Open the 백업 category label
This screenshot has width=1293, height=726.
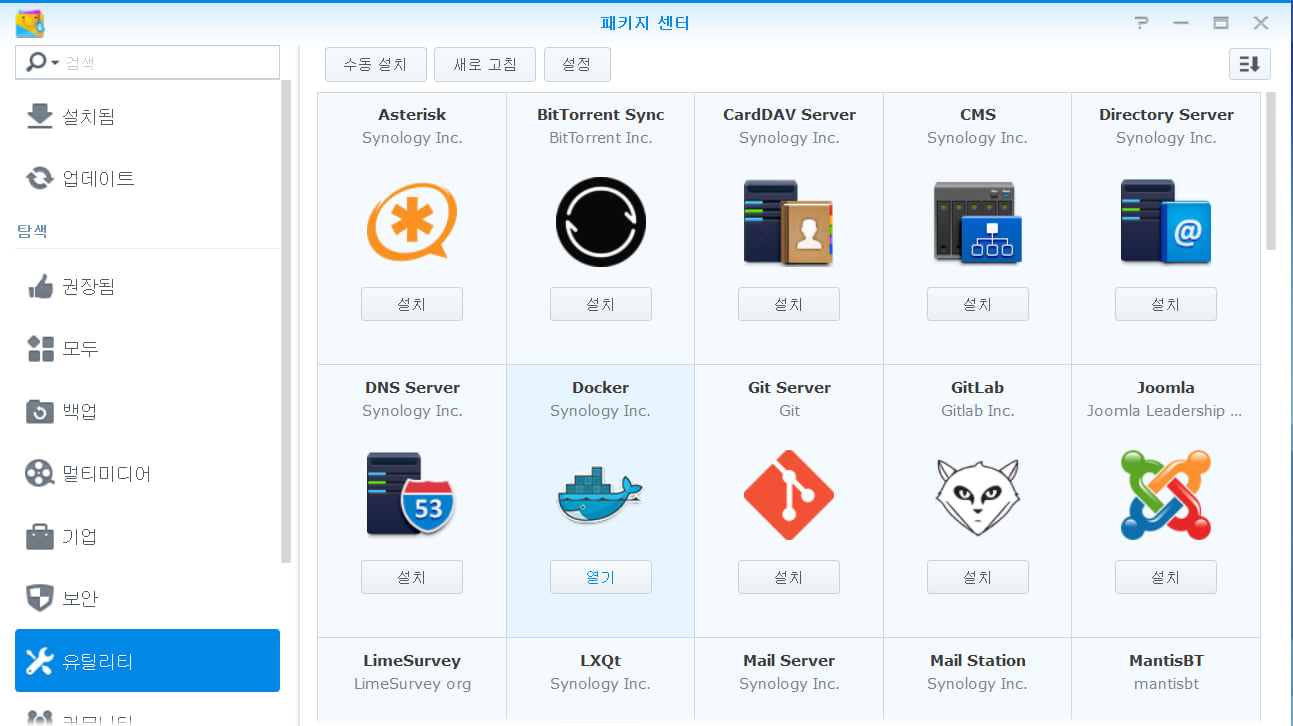coord(80,411)
